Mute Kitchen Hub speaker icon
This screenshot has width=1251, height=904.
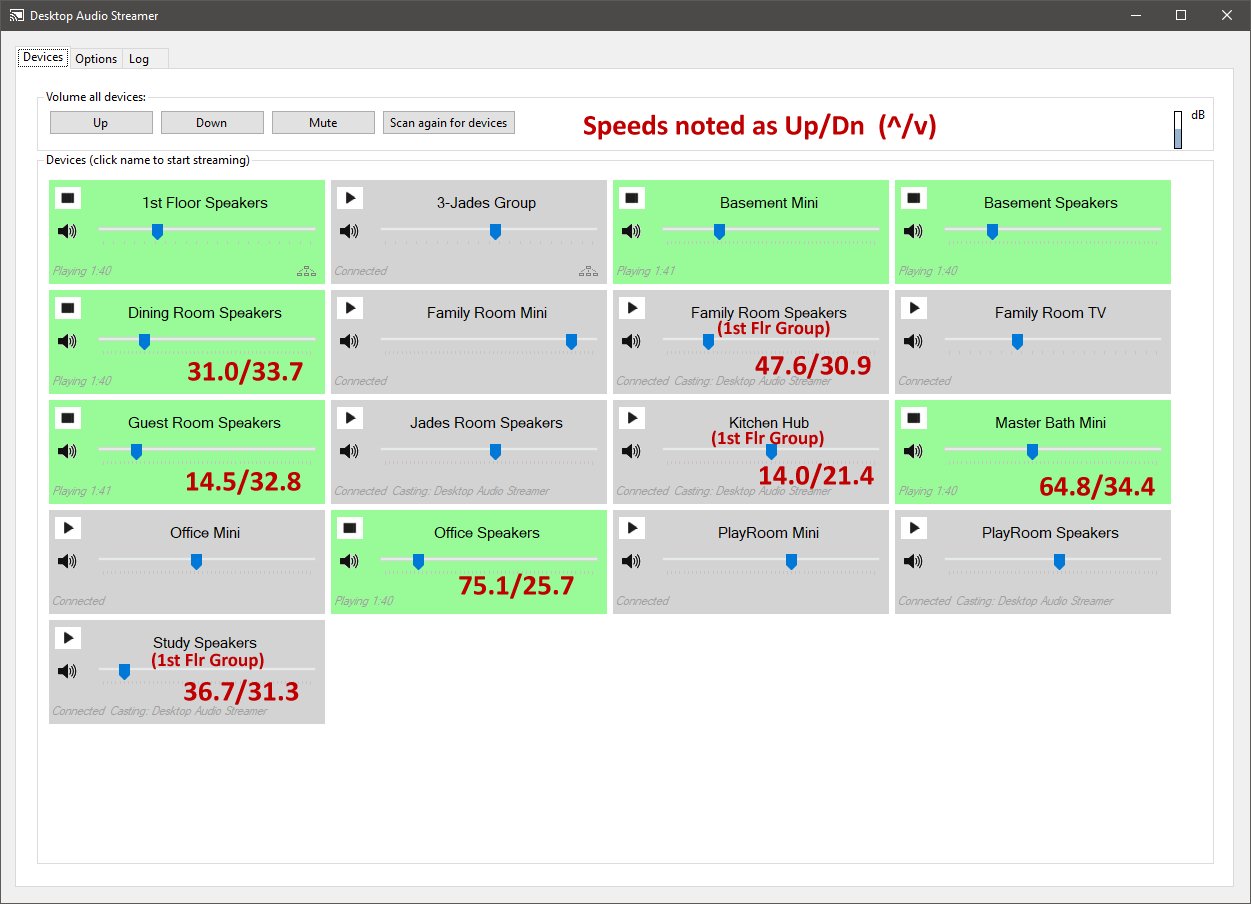tap(631, 452)
